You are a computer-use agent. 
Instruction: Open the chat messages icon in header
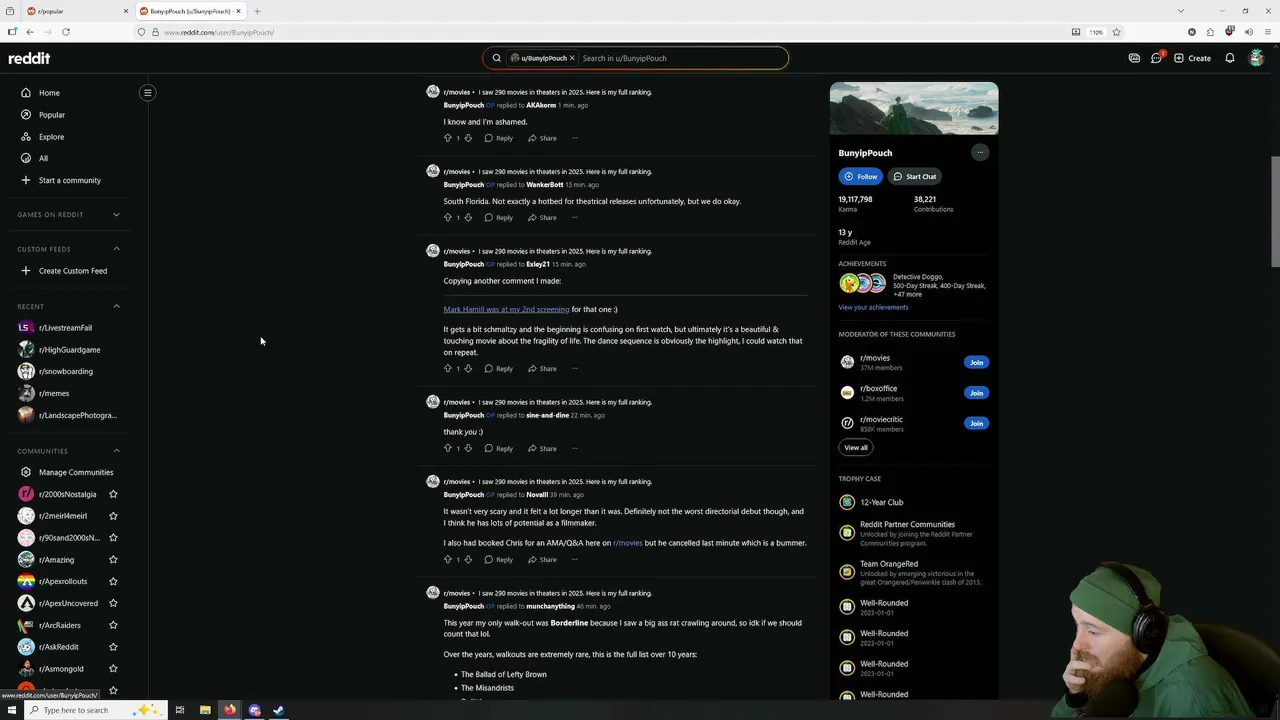point(1157,58)
